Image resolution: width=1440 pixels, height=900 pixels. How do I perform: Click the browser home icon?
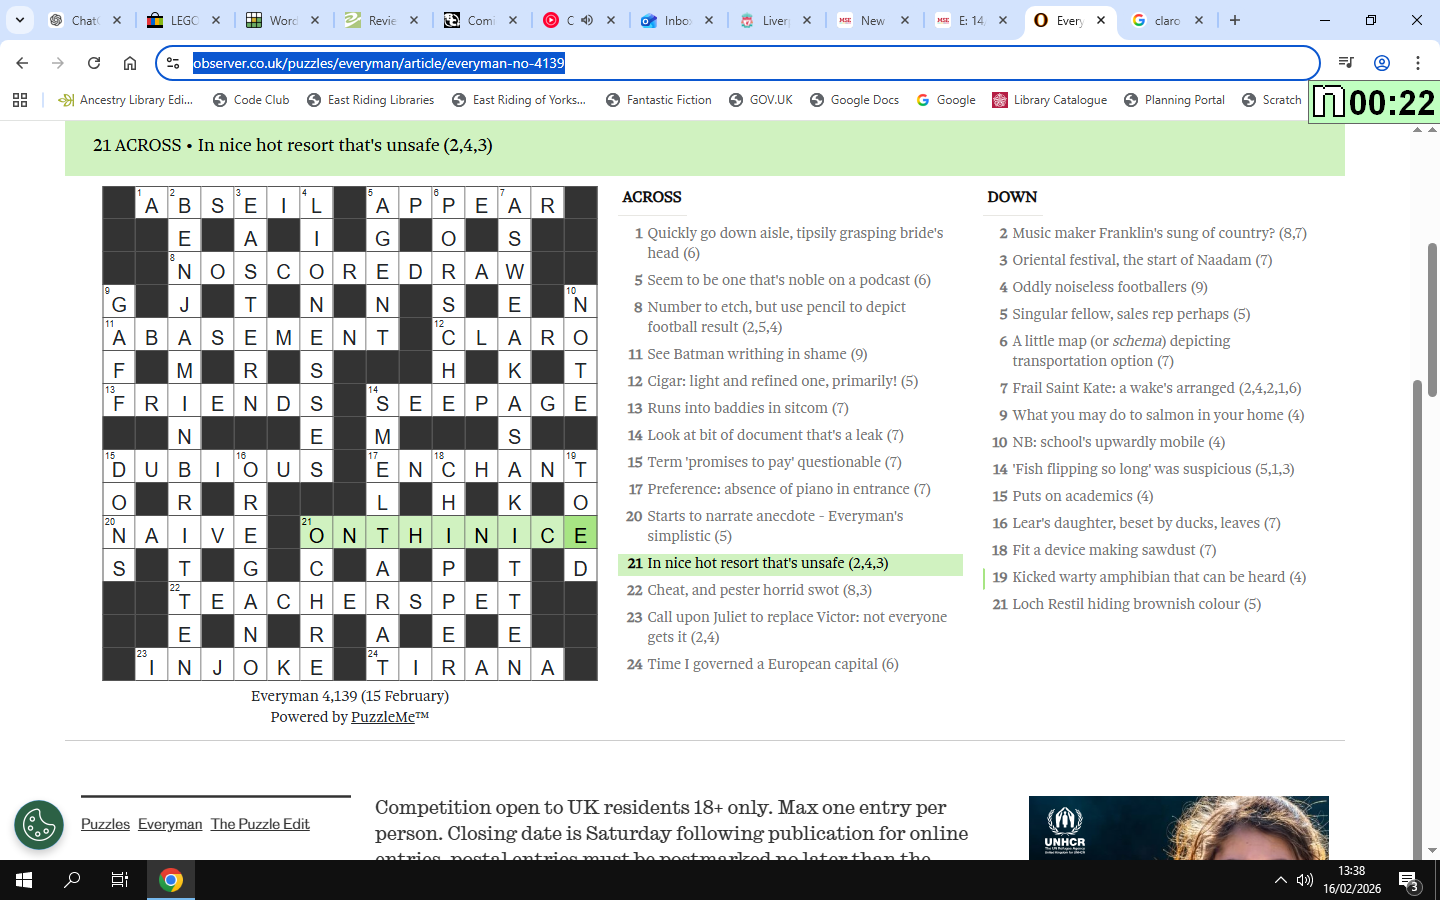tap(130, 63)
